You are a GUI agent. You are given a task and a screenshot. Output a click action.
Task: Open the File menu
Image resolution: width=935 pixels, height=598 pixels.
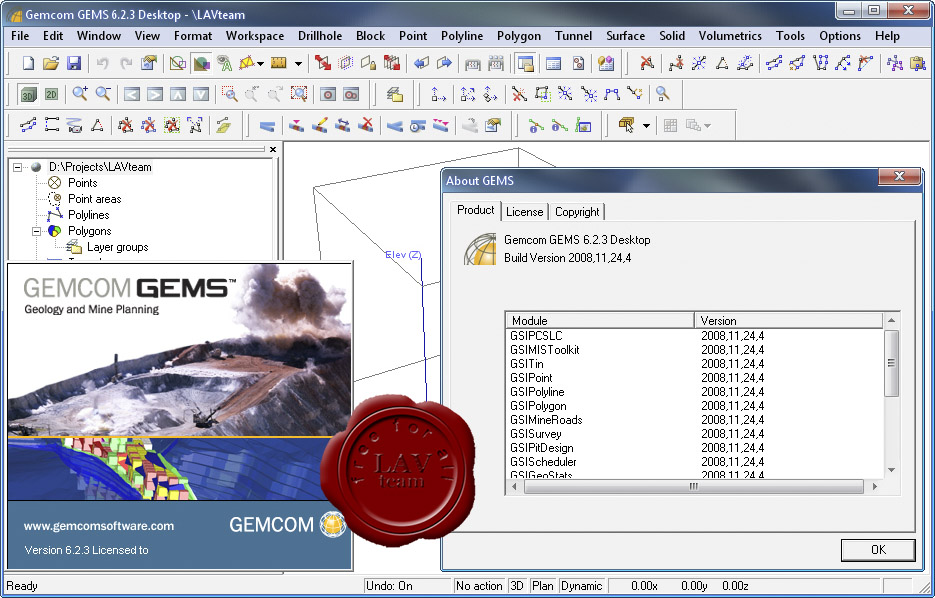[x=20, y=36]
